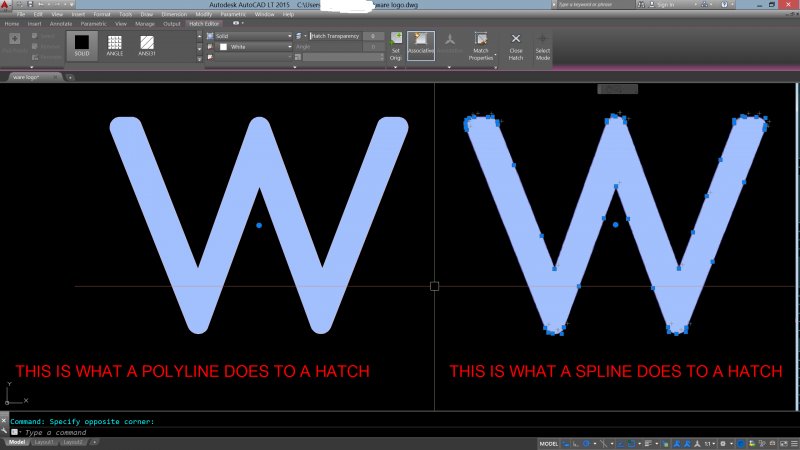Open Match Properties tool
This screenshot has height=450, width=800.
pos(481,44)
